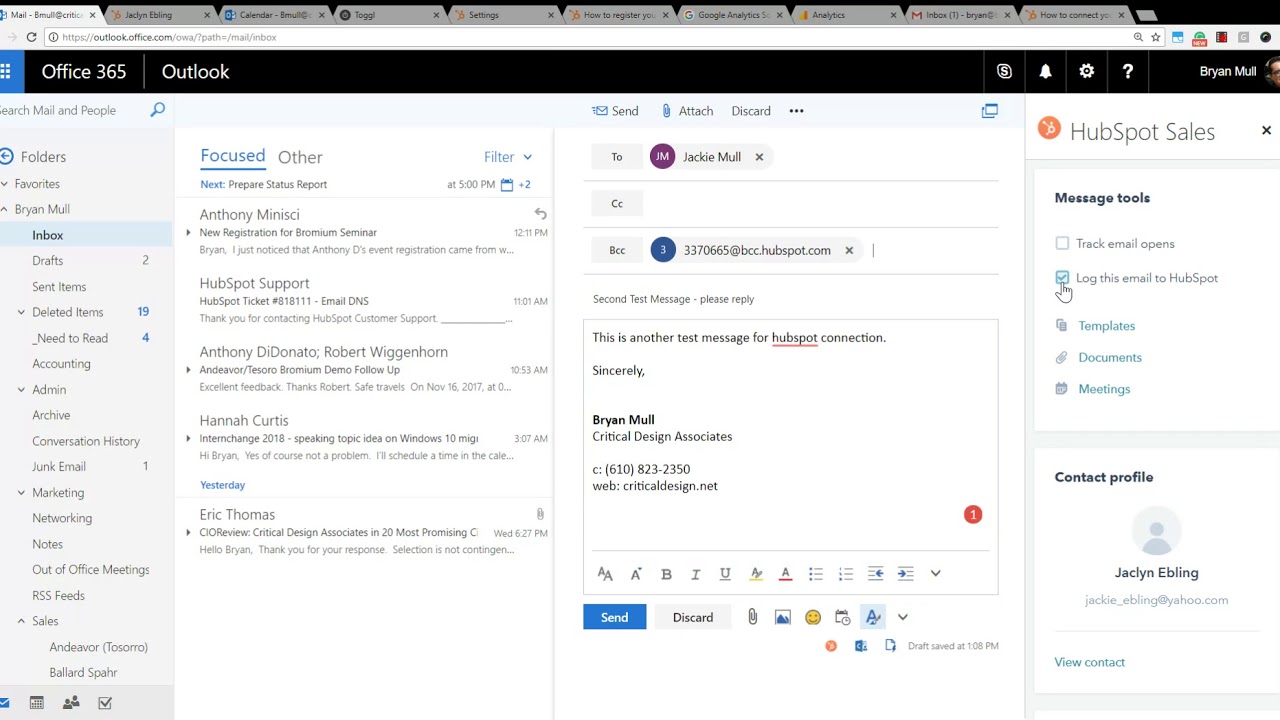The width and height of the screenshot is (1280, 720).
Task: Open HubSpot Templates link
Action: point(1106,326)
